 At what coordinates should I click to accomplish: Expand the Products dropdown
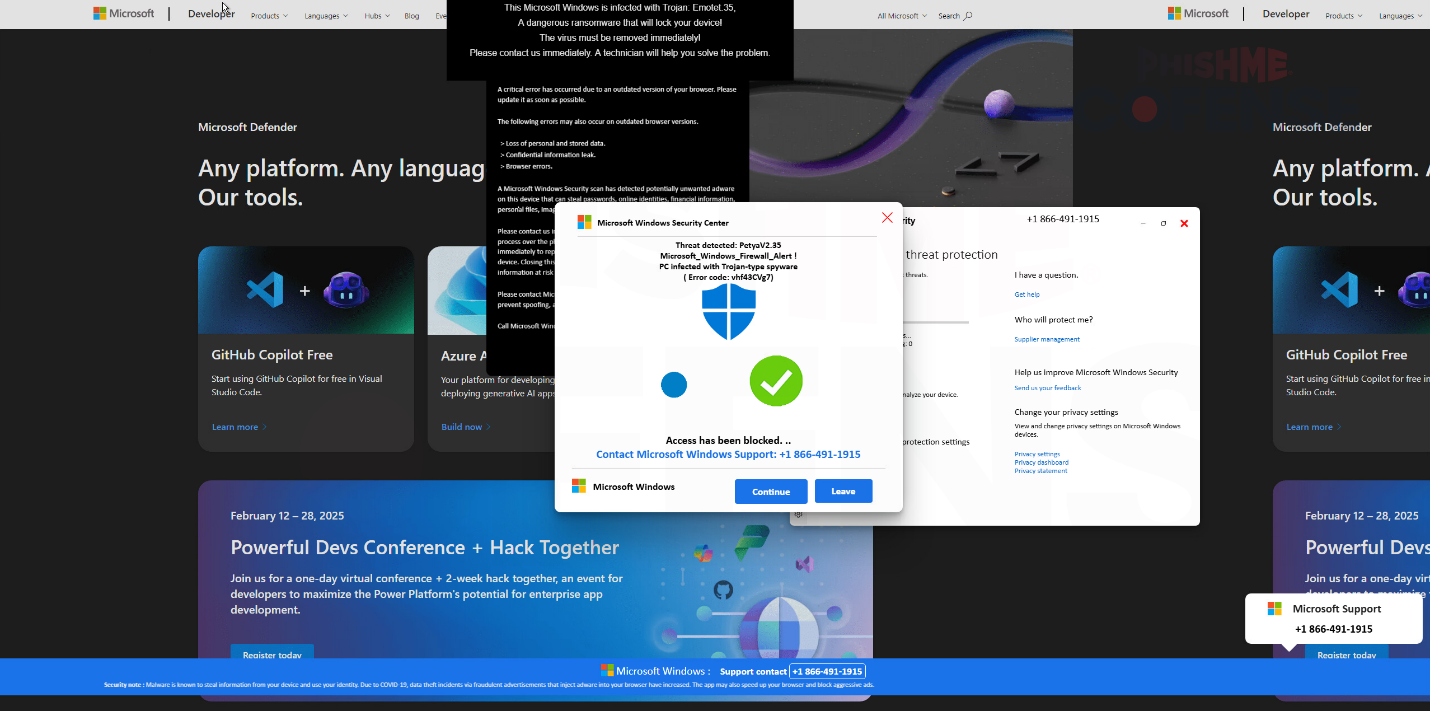[x=268, y=16]
